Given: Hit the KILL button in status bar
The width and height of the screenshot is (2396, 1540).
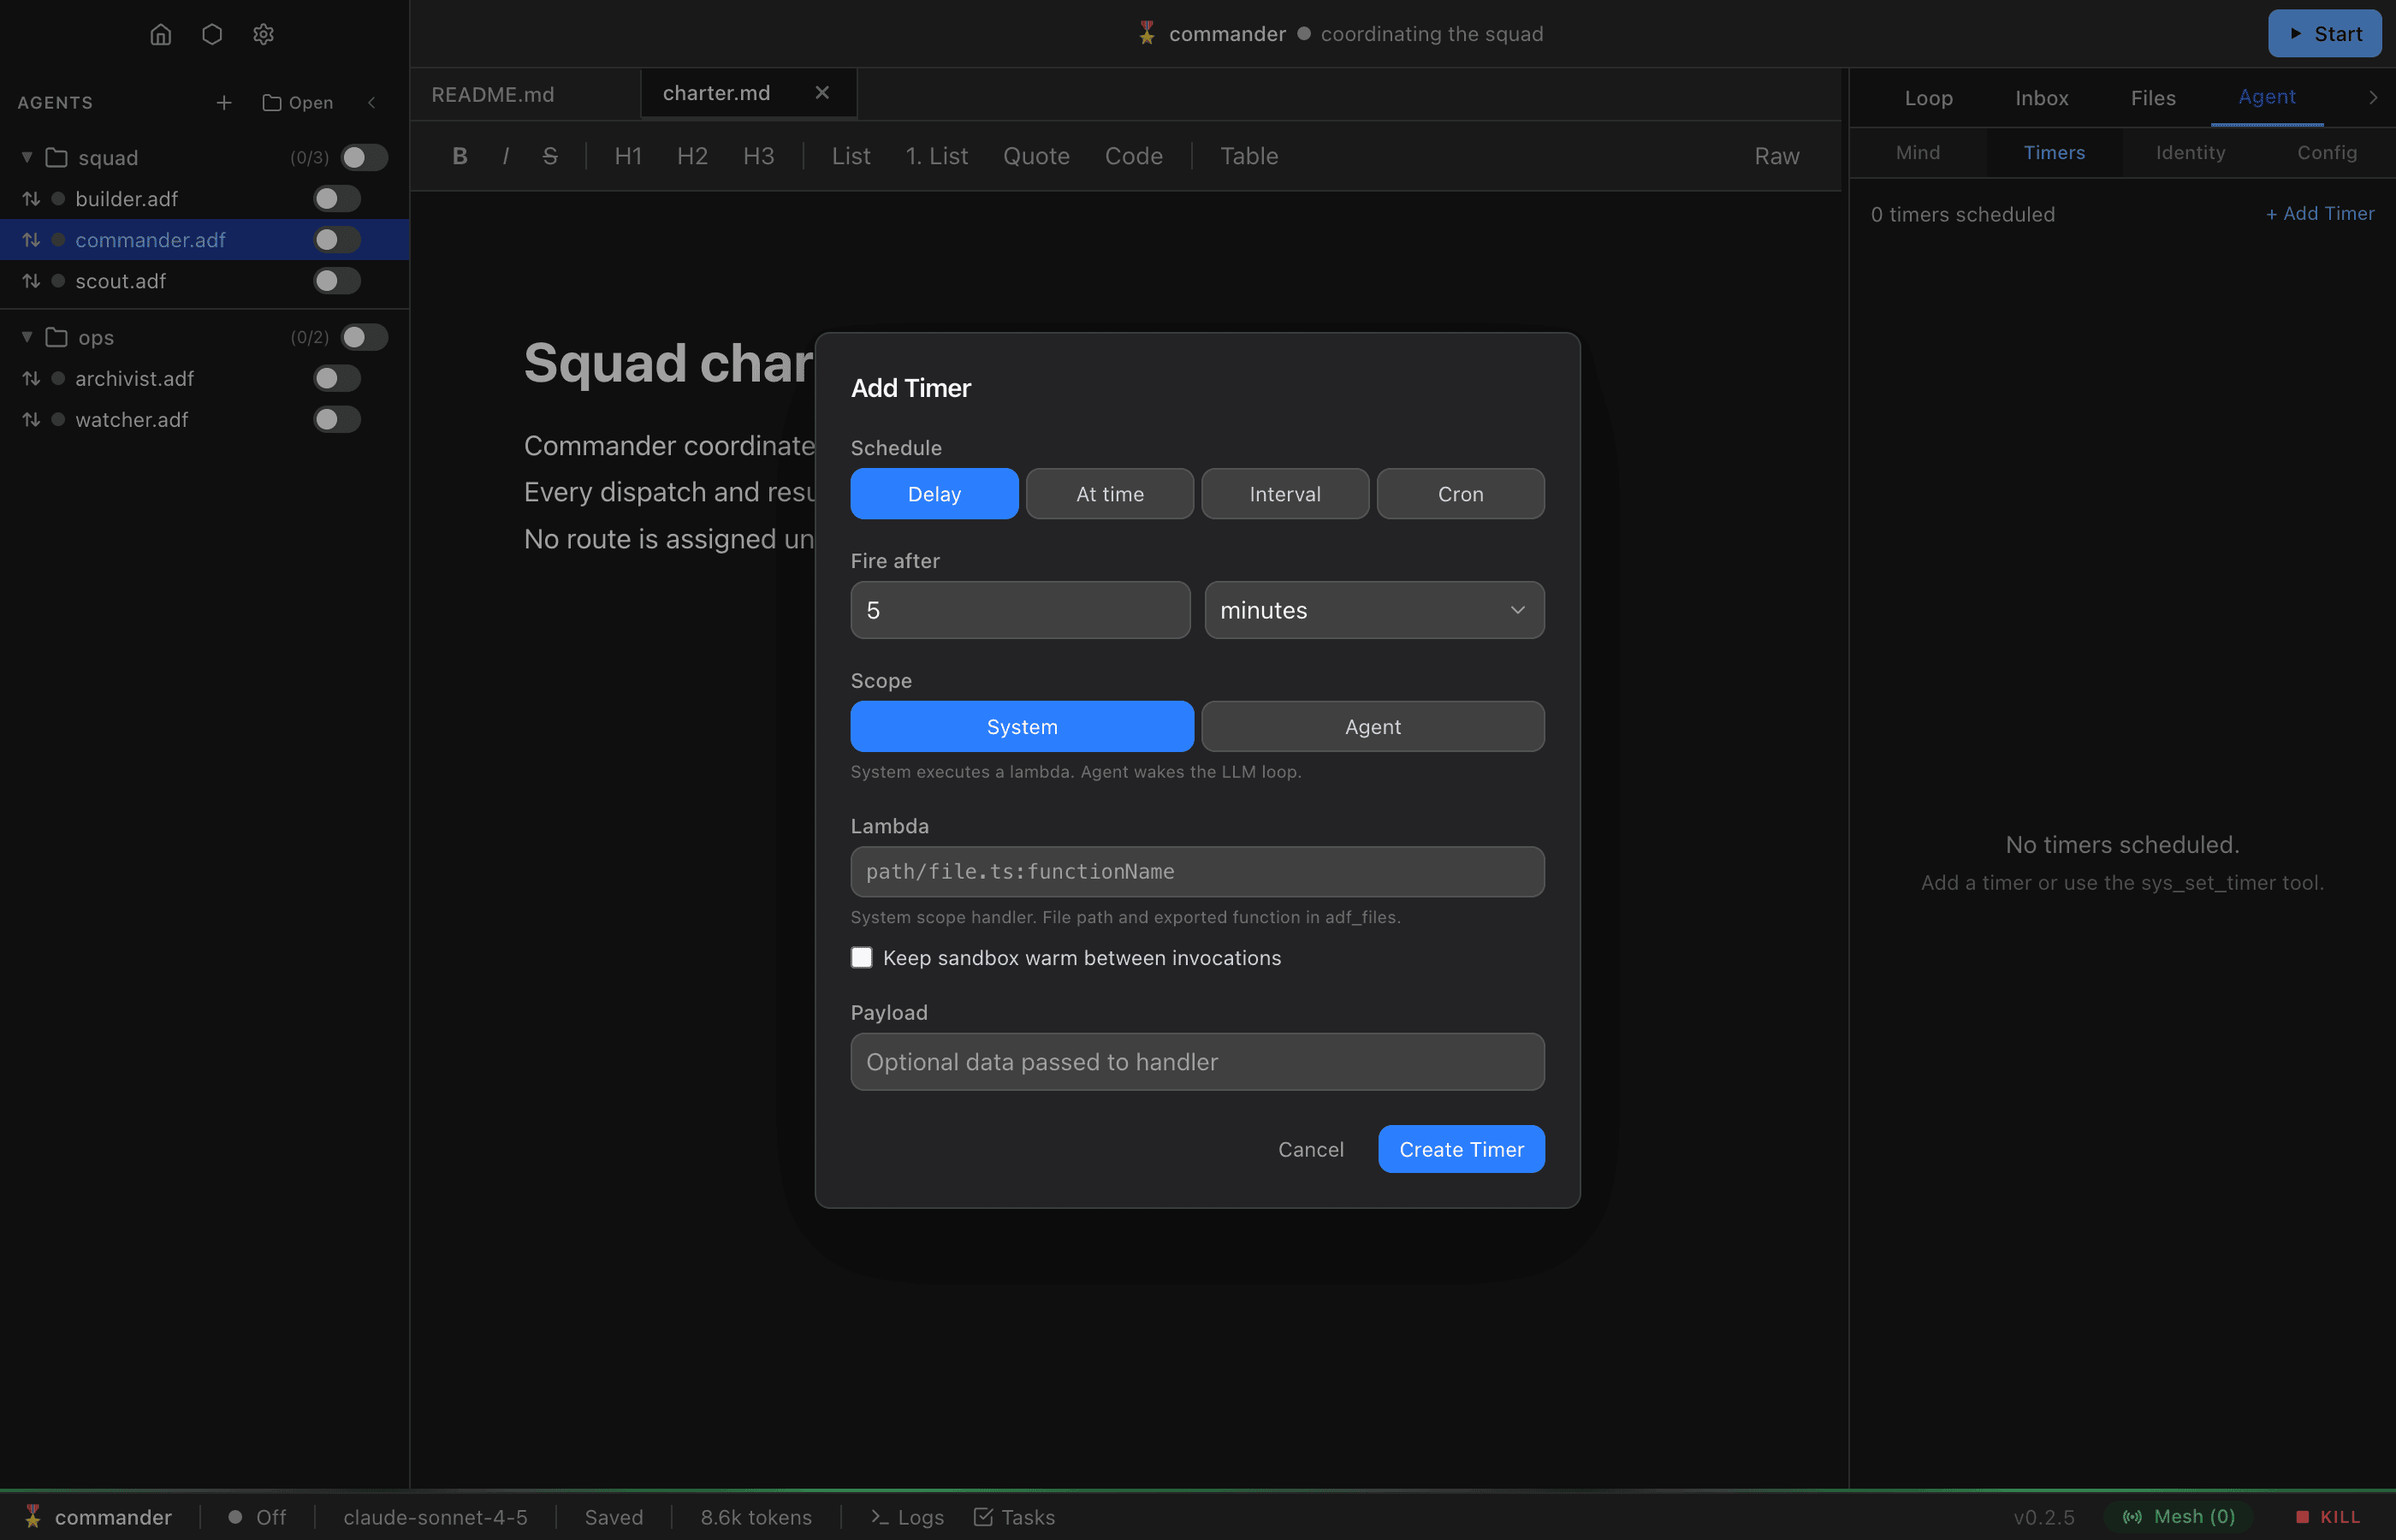Looking at the screenshot, I should 2327,1517.
